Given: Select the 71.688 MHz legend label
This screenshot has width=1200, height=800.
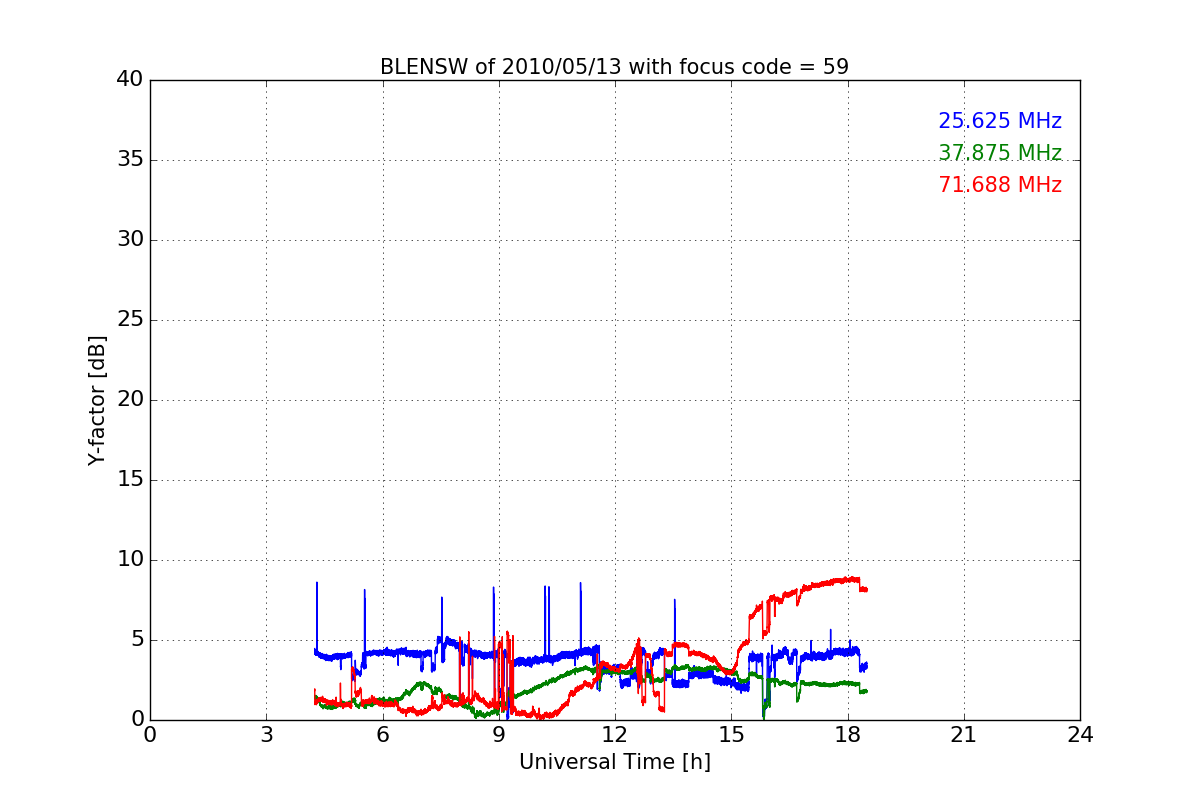Looking at the screenshot, I should click(x=1000, y=185).
